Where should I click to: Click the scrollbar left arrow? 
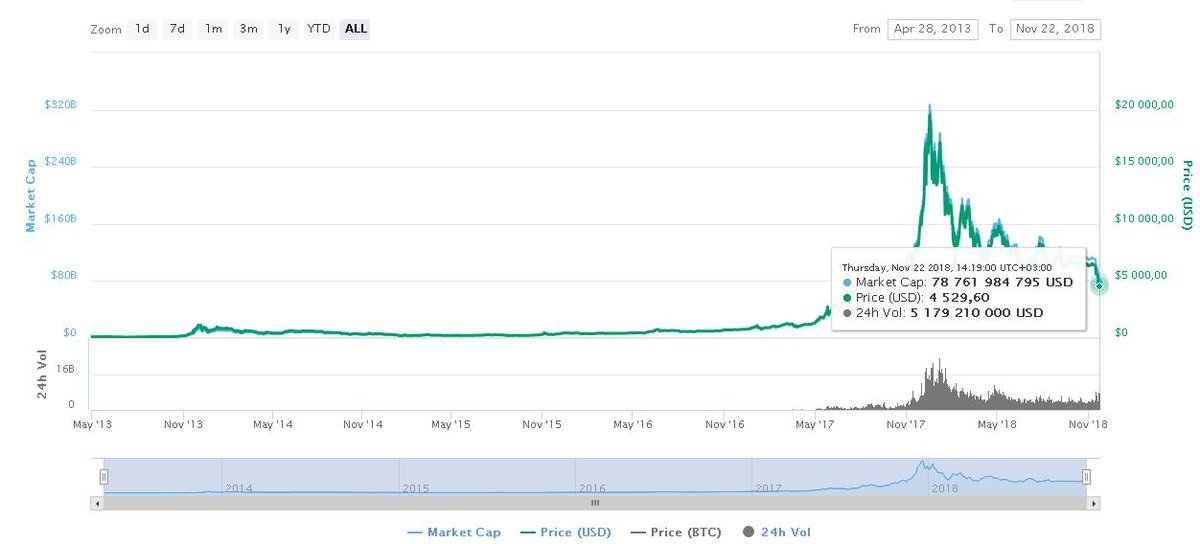tap(97, 503)
